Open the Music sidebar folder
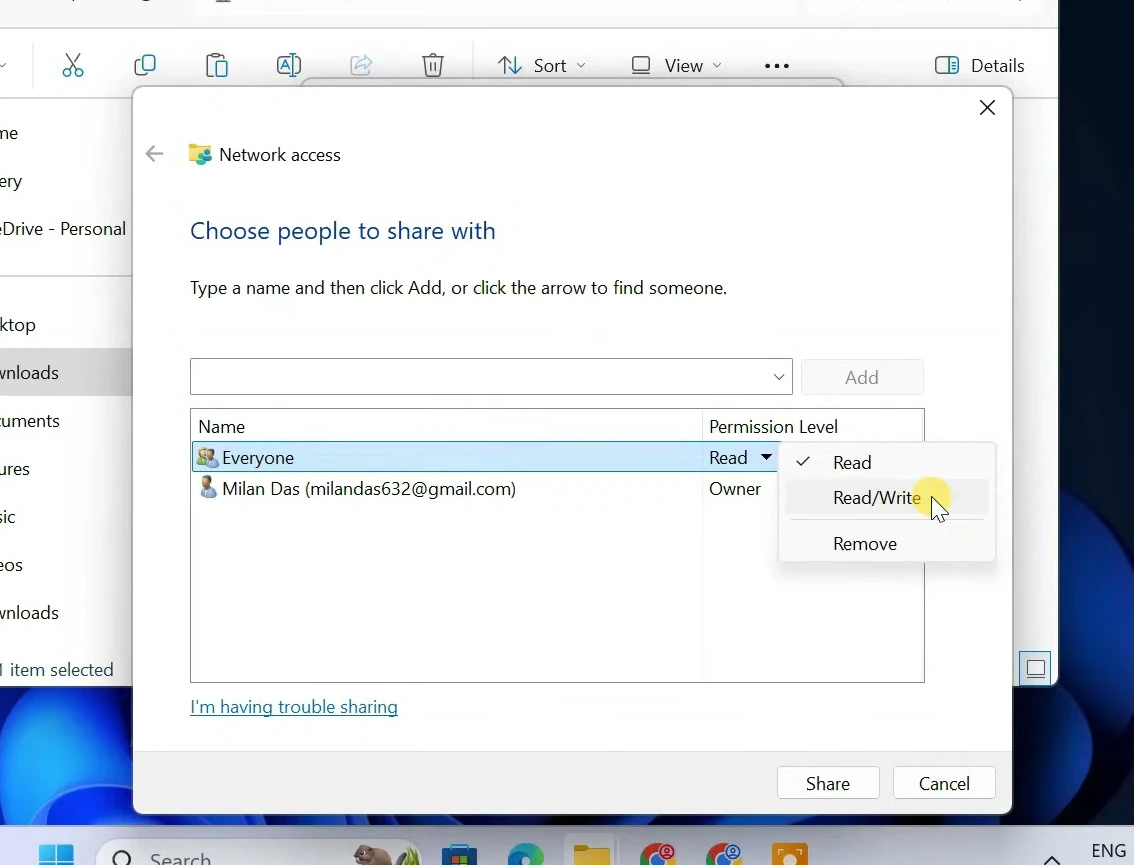 (66, 516)
